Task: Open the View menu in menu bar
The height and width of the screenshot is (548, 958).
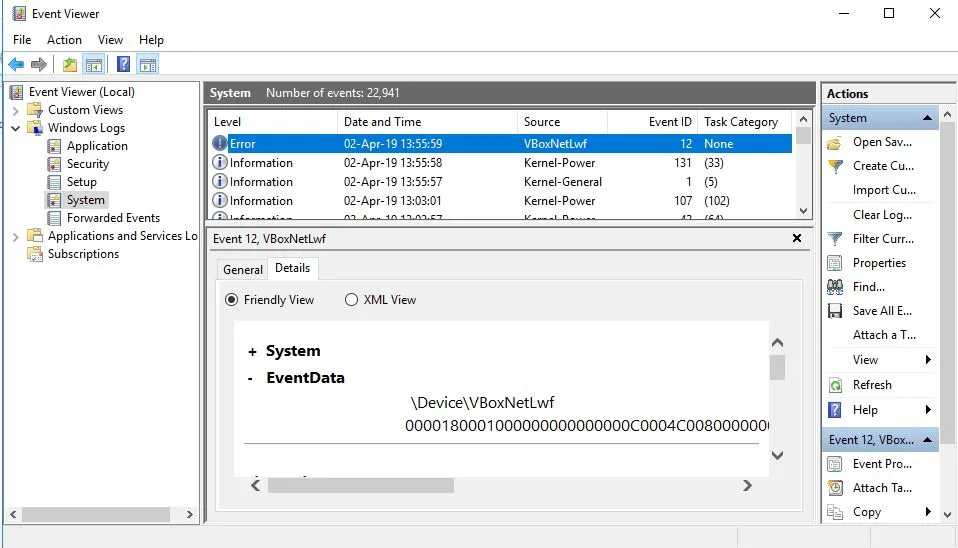Action: pos(110,40)
